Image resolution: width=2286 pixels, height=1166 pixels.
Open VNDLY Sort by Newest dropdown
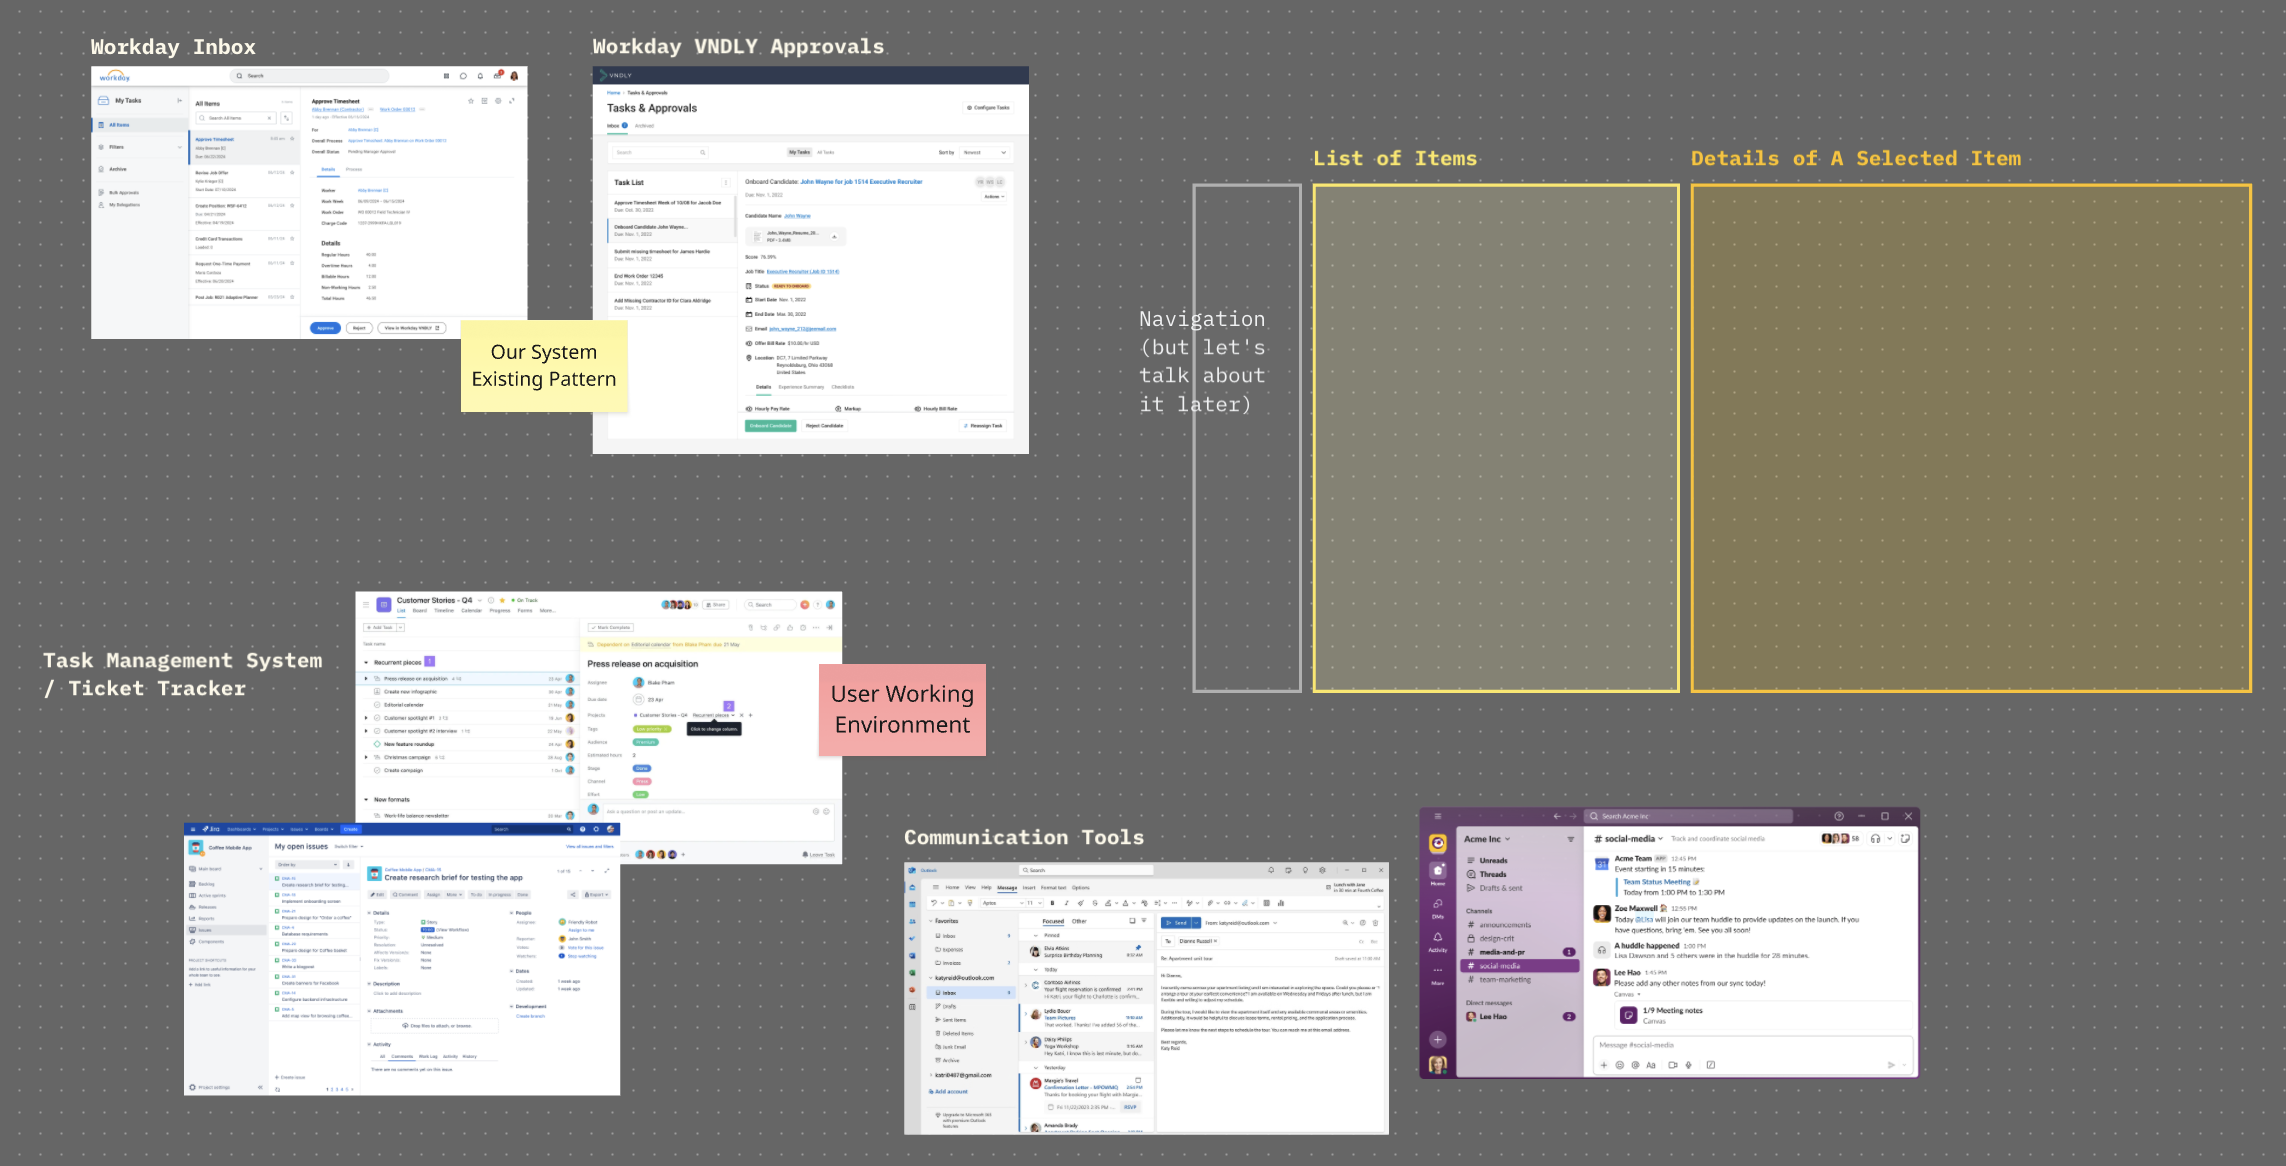tap(985, 153)
